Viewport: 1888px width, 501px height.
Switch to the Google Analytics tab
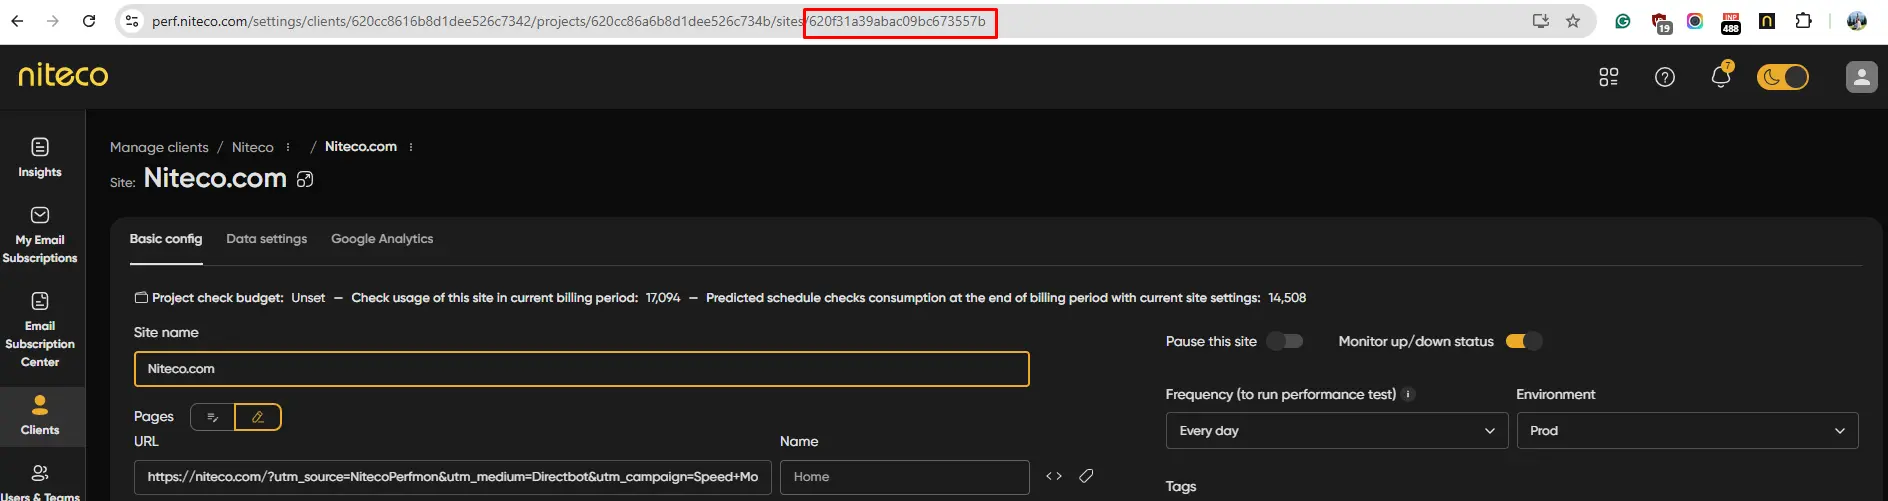click(x=382, y=239)
